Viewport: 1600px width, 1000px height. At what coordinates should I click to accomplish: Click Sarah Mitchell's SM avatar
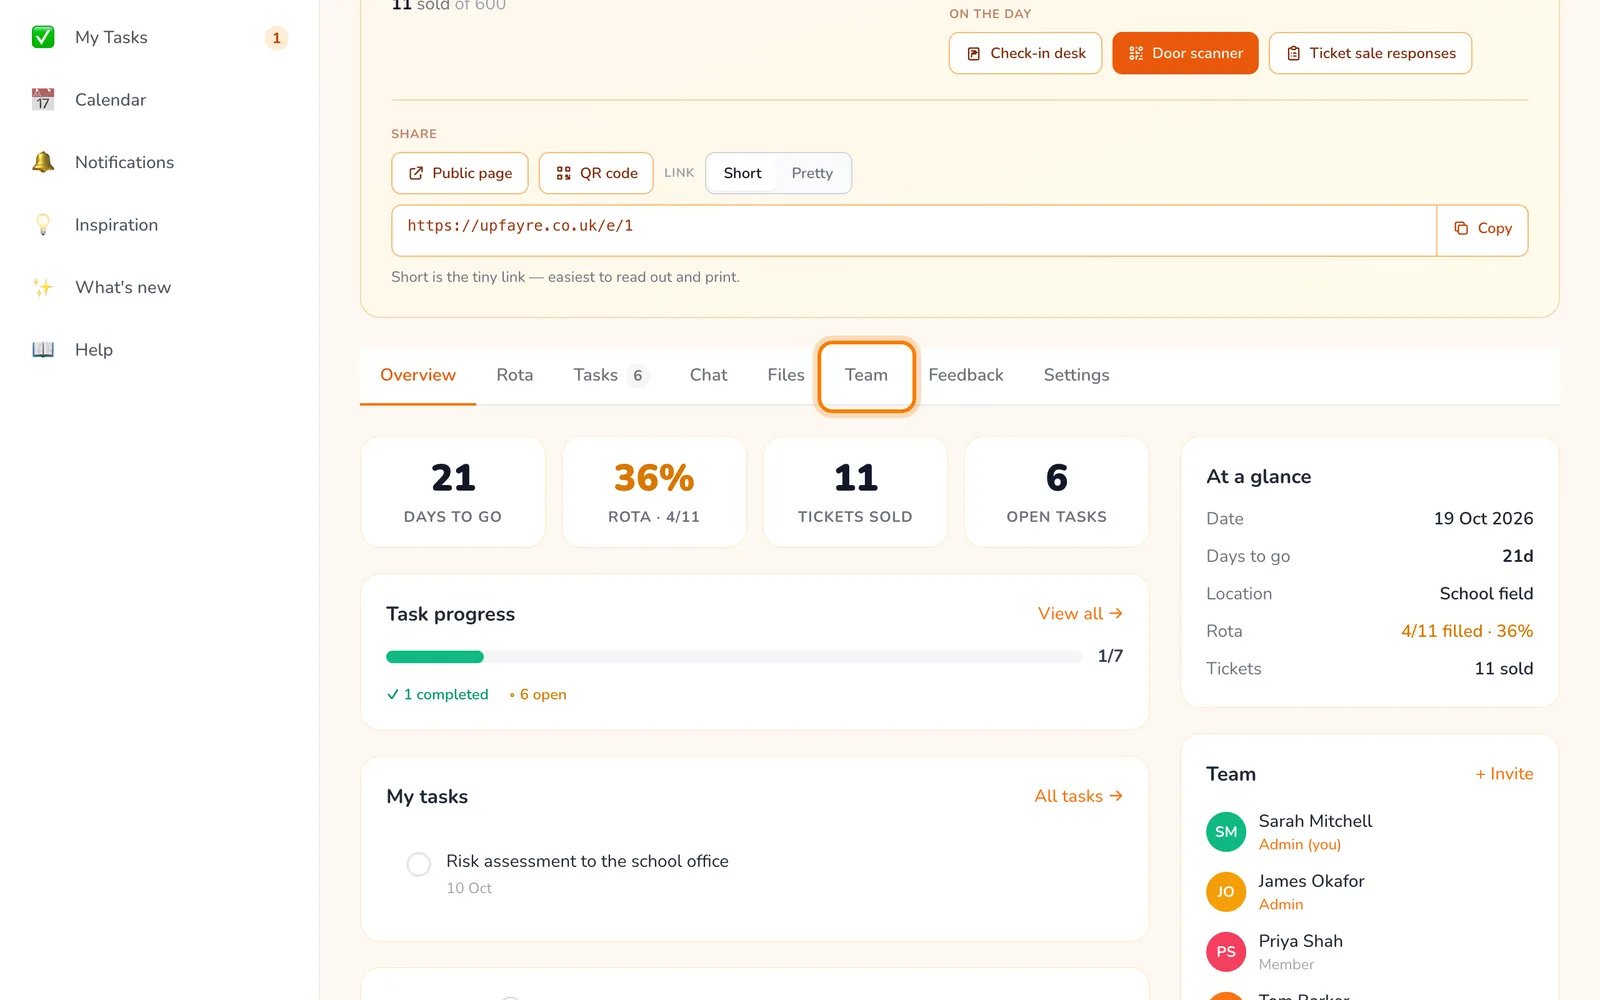pyautogui.click(x=1226, y=832)
